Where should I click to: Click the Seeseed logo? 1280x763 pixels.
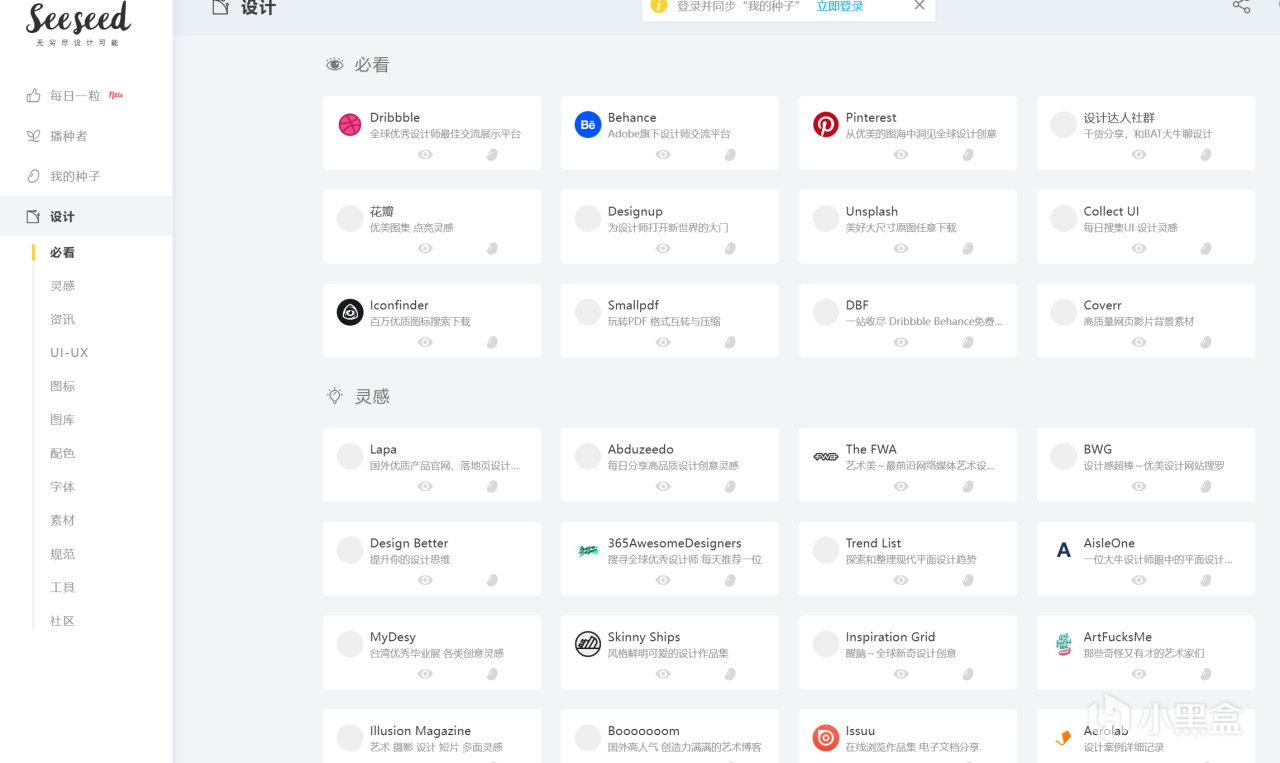[78, 24]
